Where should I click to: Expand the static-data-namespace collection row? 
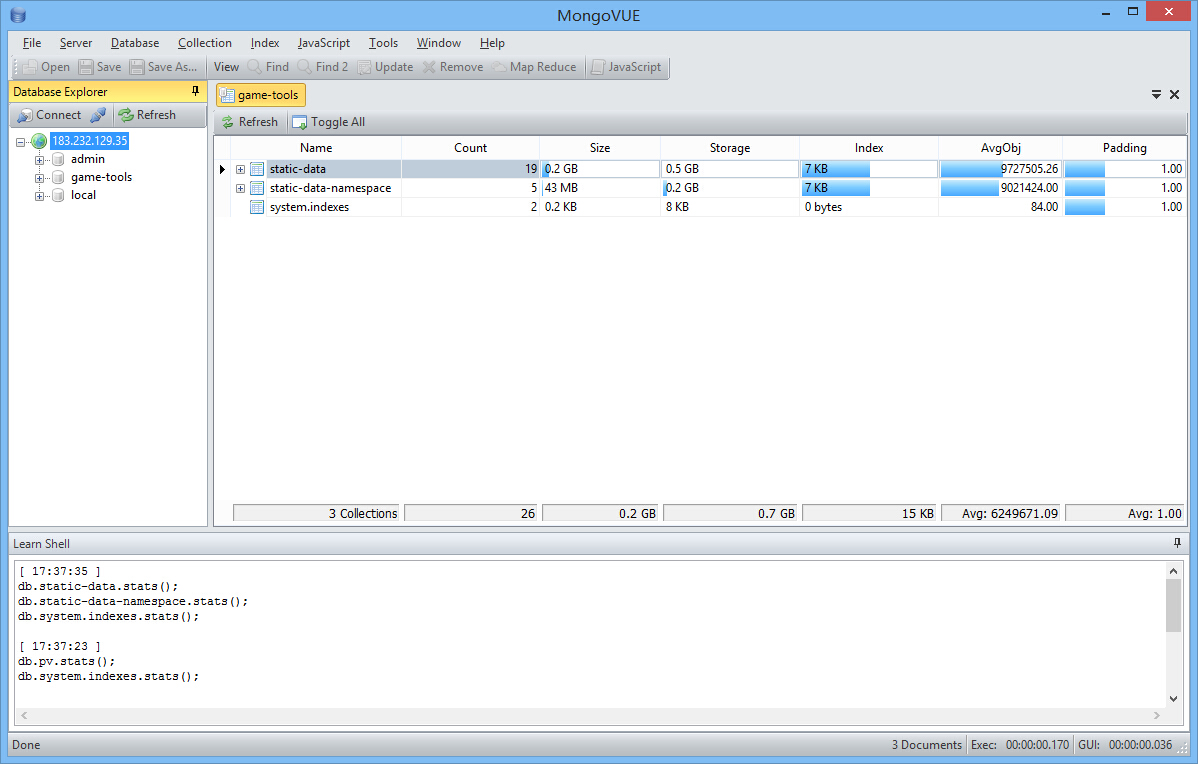(240, 189)
